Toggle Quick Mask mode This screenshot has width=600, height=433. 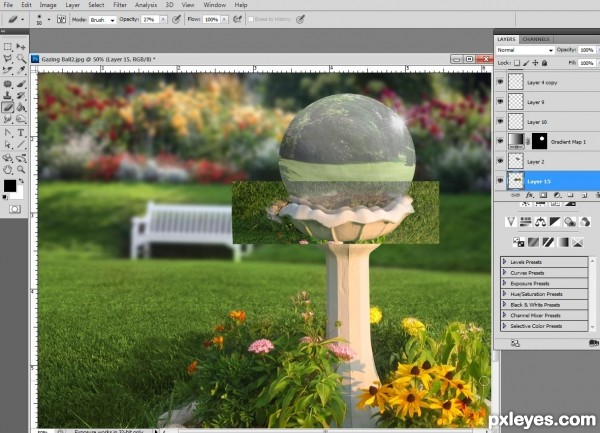pos(15,209)
